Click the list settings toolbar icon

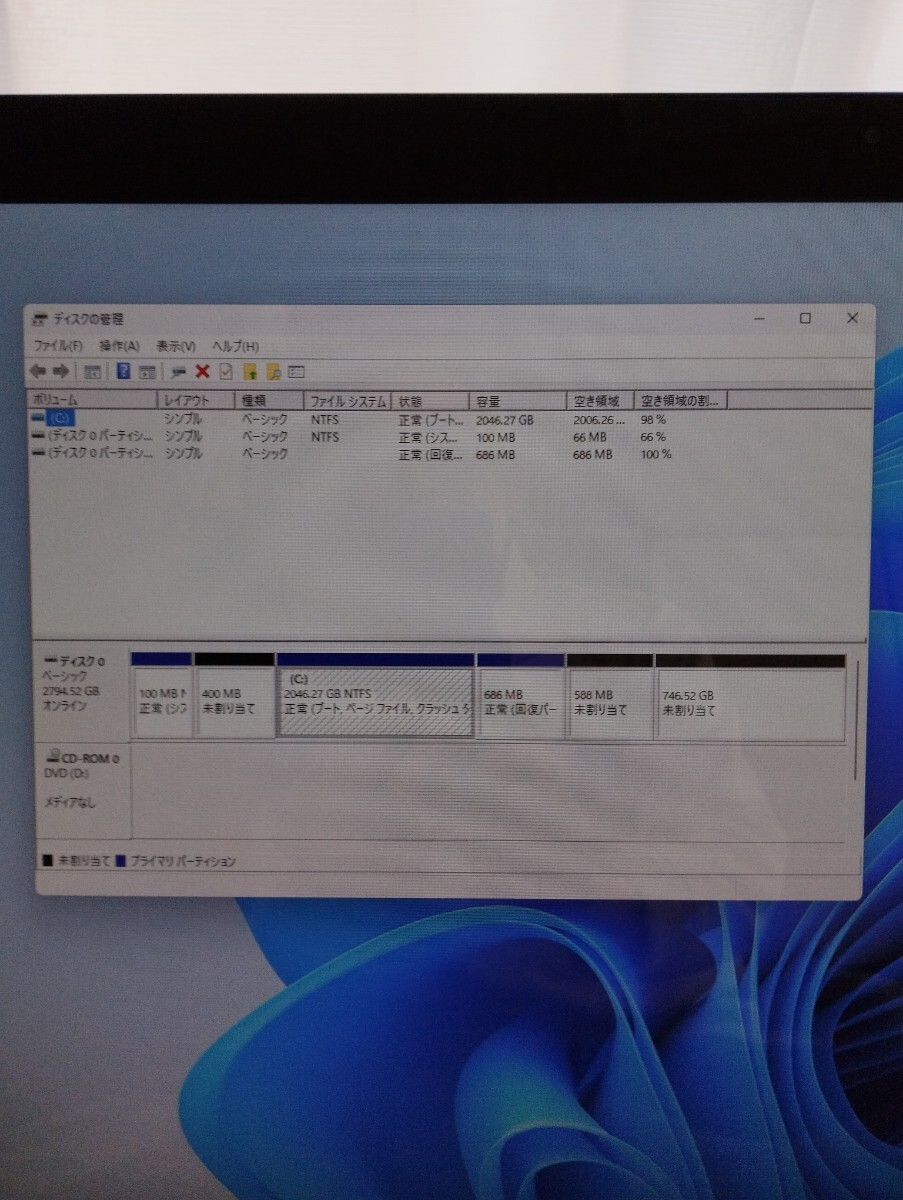click(x=296, y=371)
